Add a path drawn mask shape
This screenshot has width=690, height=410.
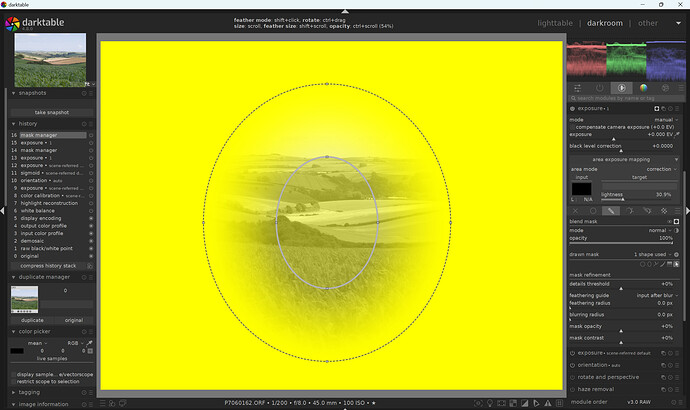click(656, 264)
